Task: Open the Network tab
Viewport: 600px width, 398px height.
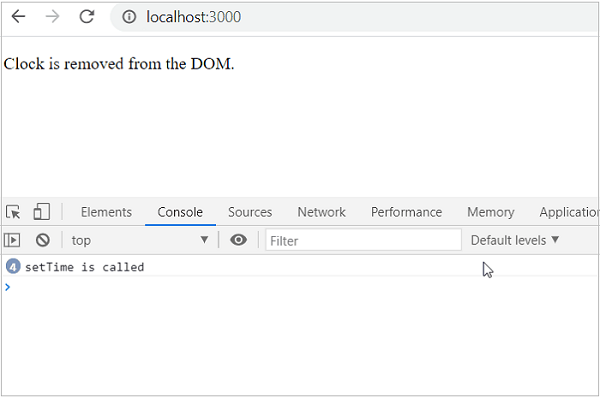Action: (x=321, y=212)
